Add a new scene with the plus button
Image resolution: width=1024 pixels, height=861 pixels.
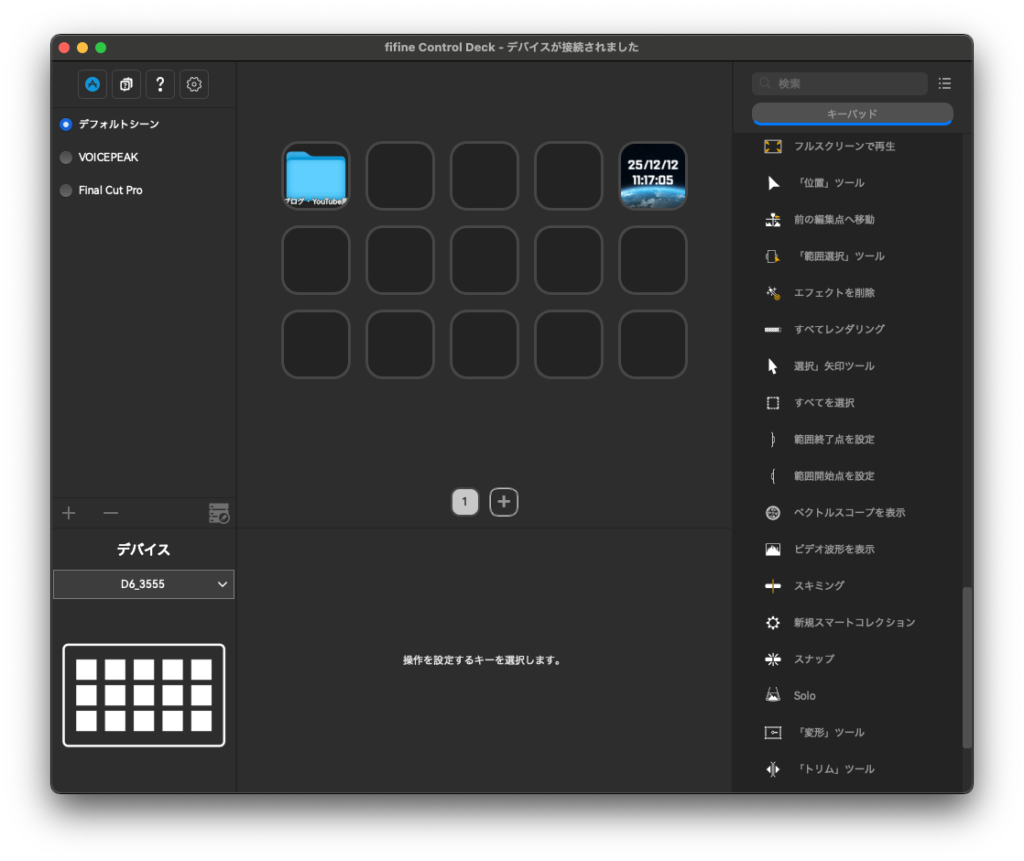click(68, 512)
